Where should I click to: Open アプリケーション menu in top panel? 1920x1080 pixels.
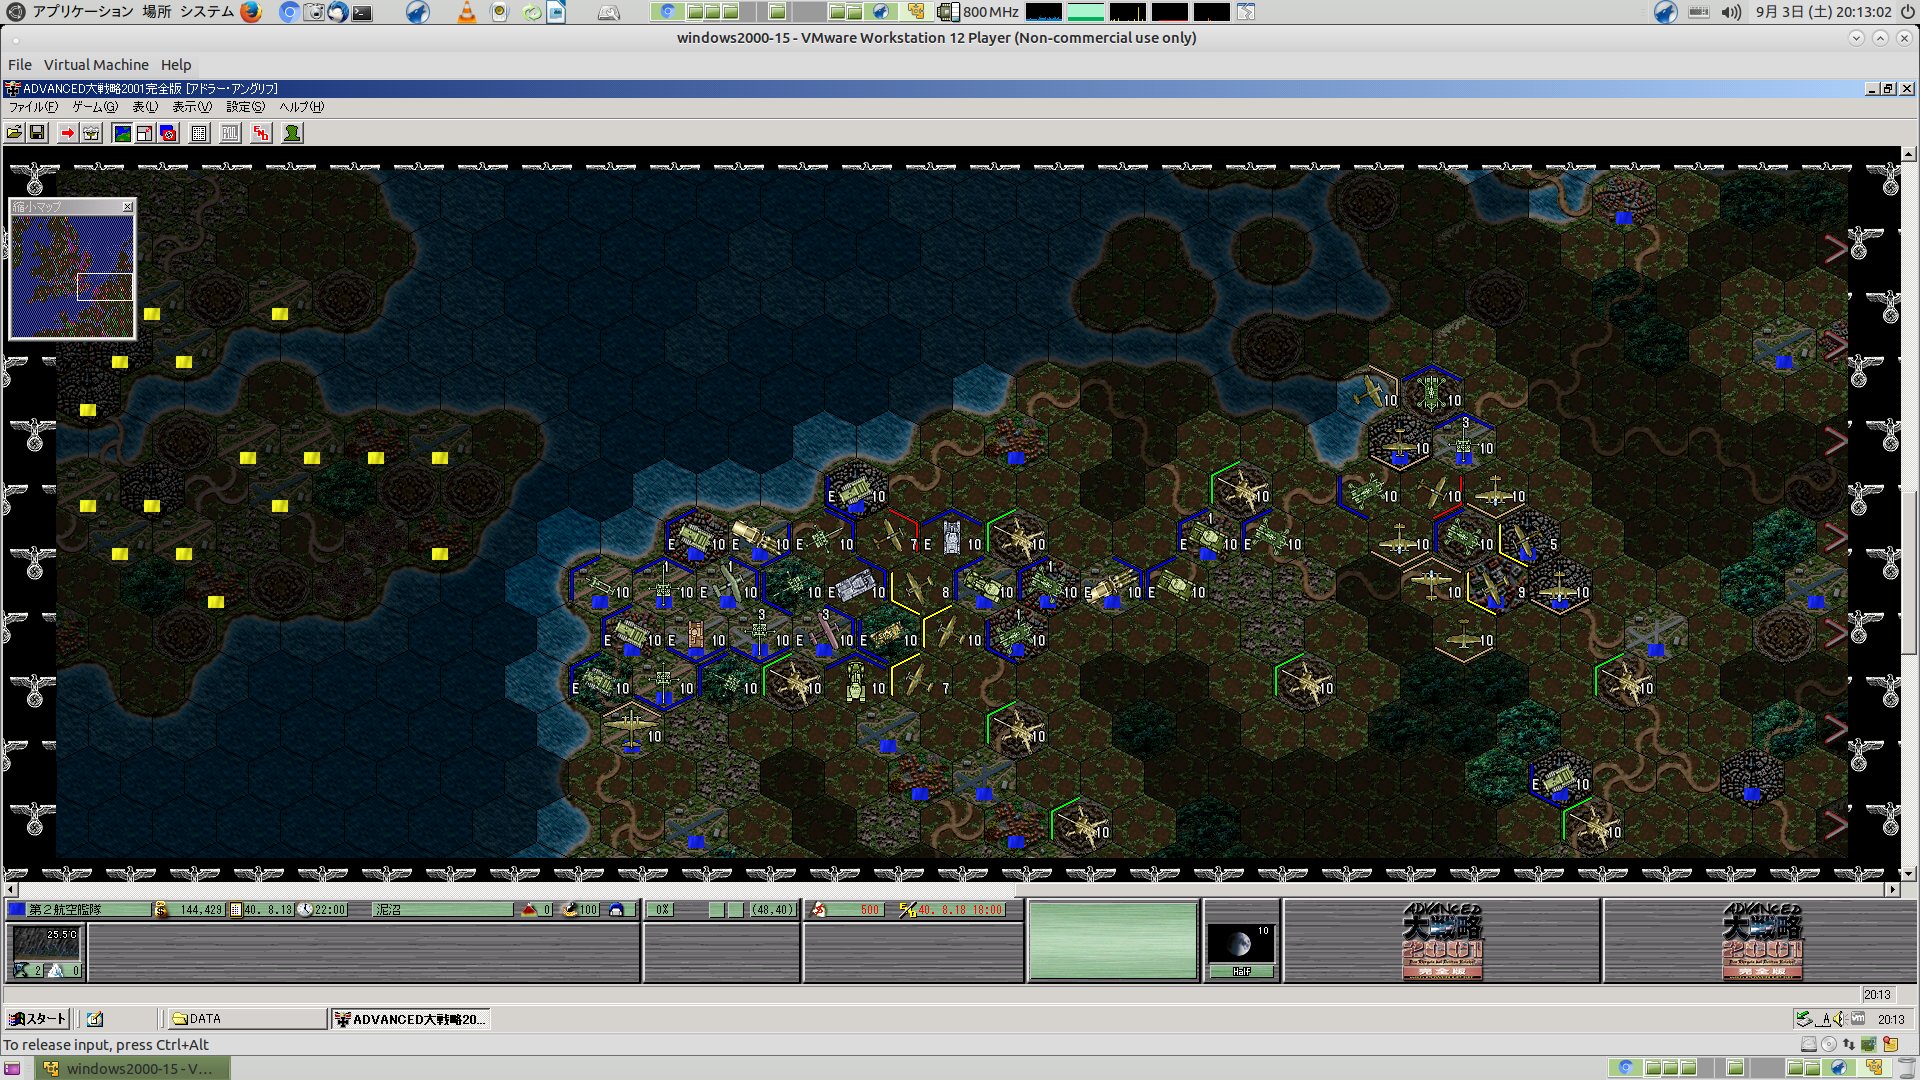pos(83,12)
